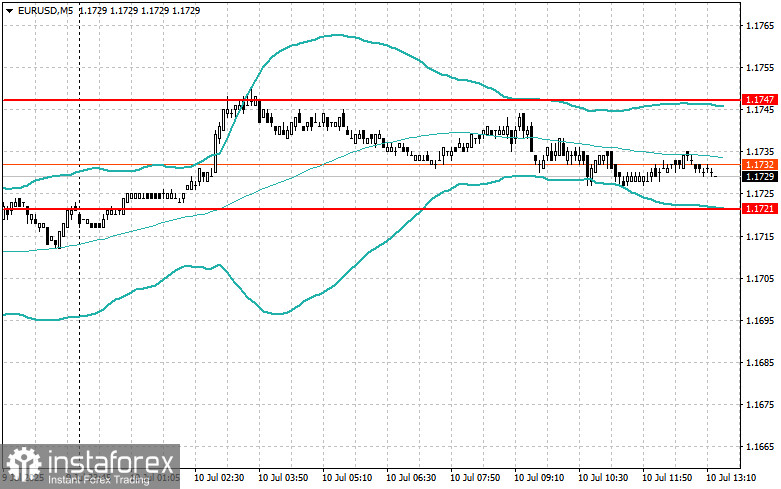Select the 1.1735 price axis value
Viewport: 781px width, 489px height.
click(760, 152)
